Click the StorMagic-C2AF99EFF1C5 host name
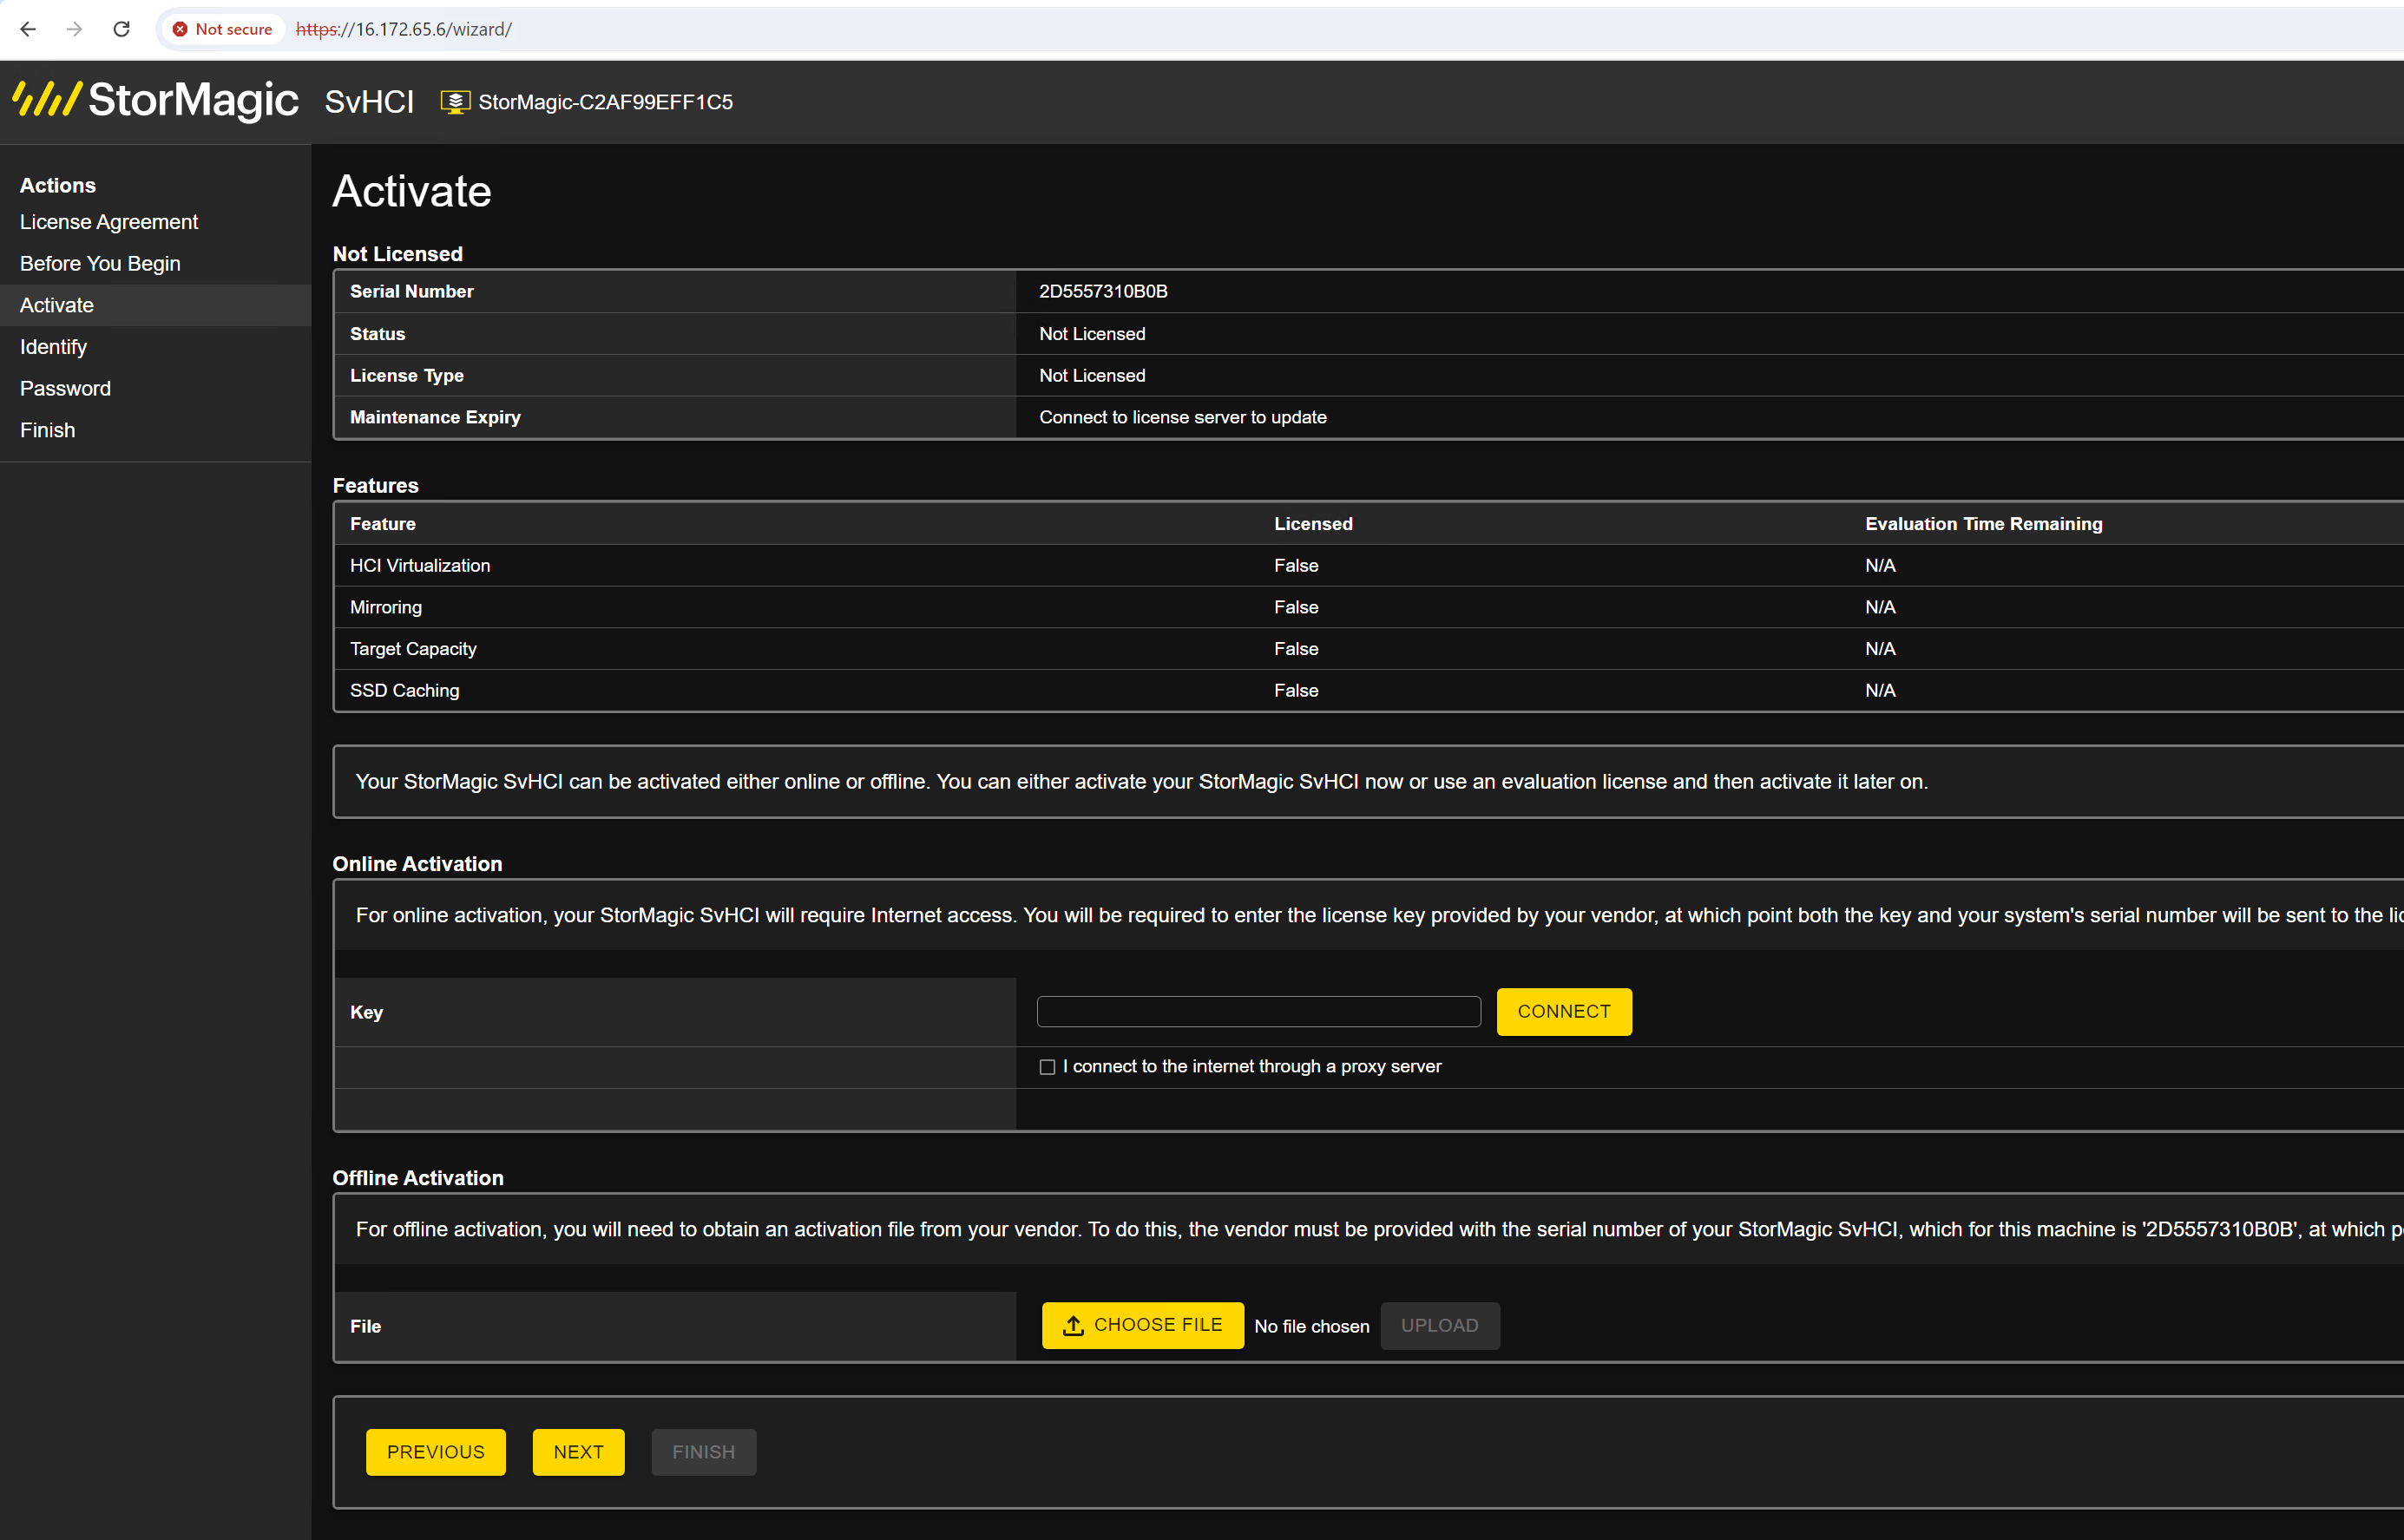Image resolution: width=2404 pixels, height=1540 pixels. pyautogui.click(x=605, y=102)
